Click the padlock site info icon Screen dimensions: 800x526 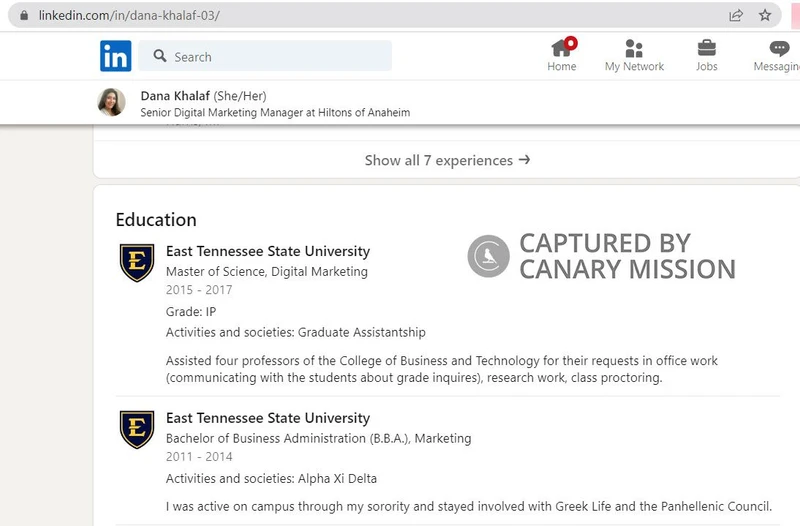24,16
